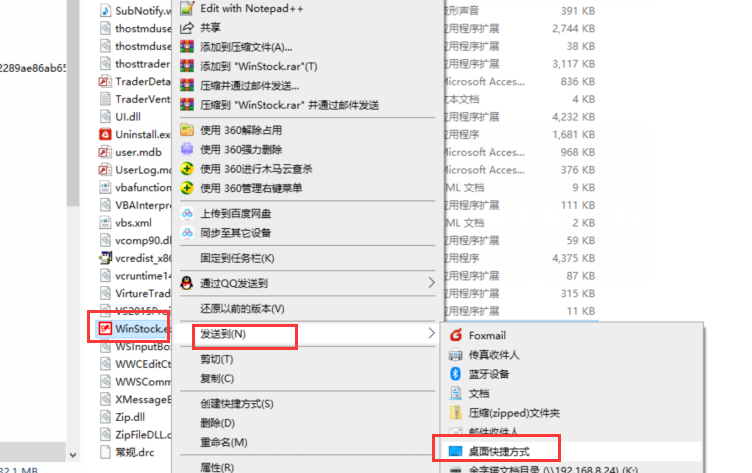Click the file list scrollbar down arrow
The image size is (752, 473).
(73, 455)
